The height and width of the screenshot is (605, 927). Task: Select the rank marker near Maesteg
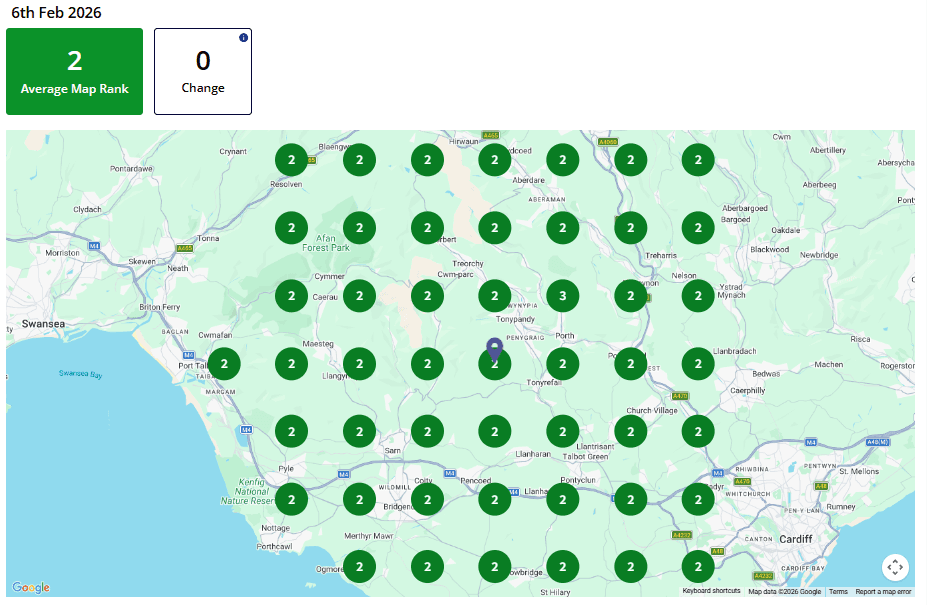coord(291,364)
